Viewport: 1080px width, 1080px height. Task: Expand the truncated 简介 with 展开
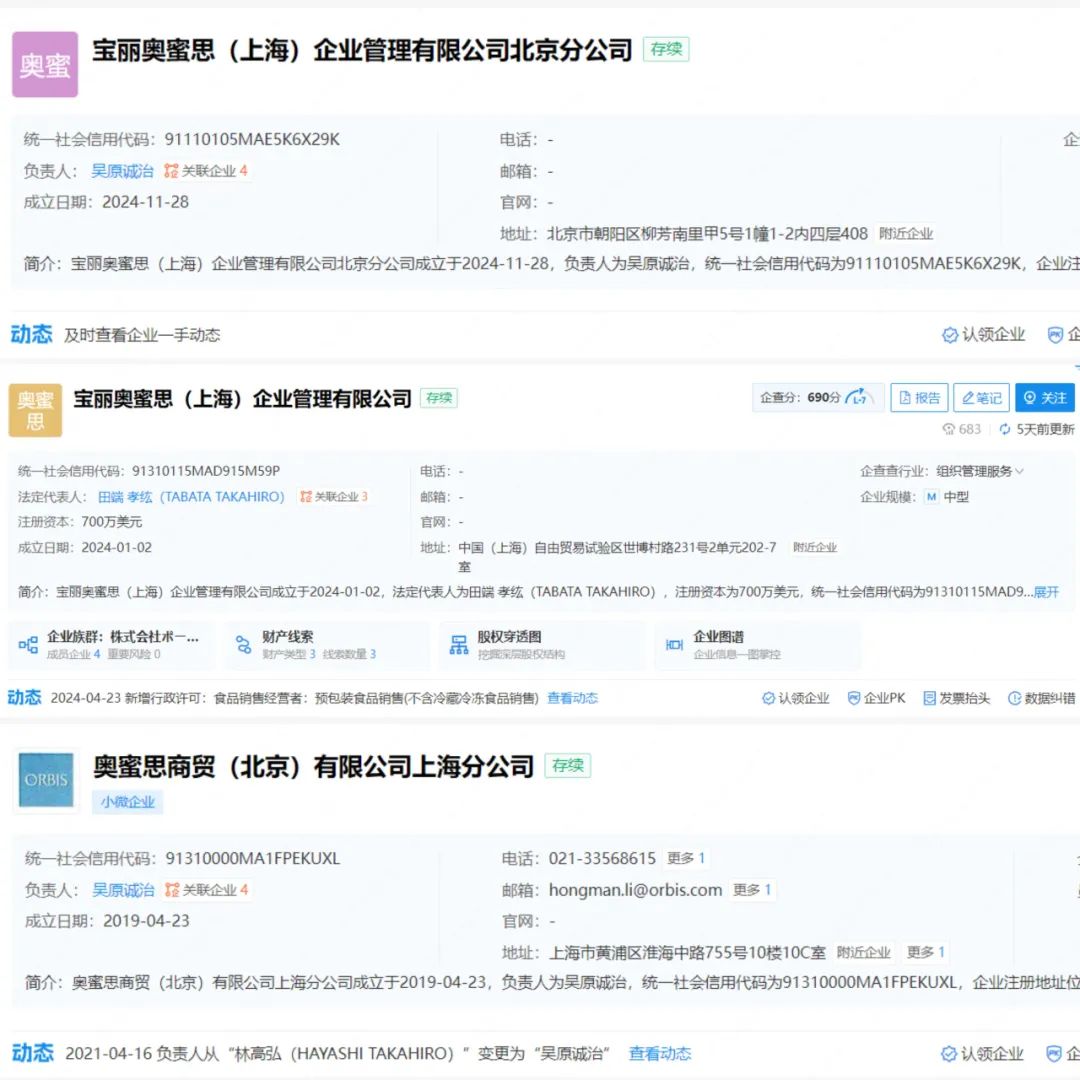tap(1046, 592)
